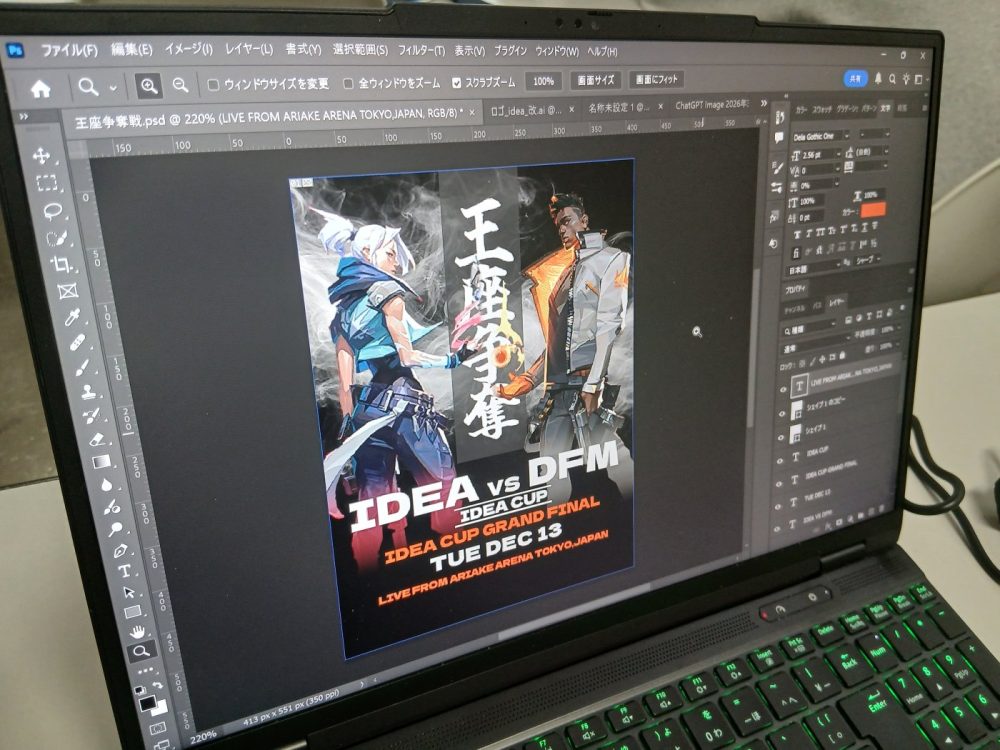Enable 全ウィンドウをズーム checkbox
The height and width of the screenshot is (750, 1000).
[x=348, y=83]
